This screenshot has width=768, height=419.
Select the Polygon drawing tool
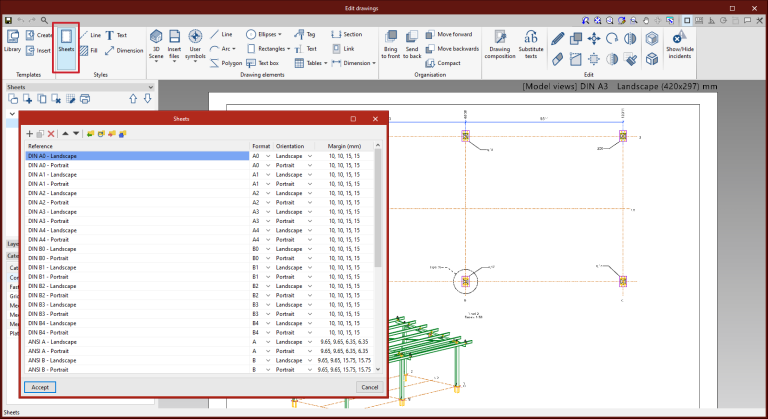(226, 62)
